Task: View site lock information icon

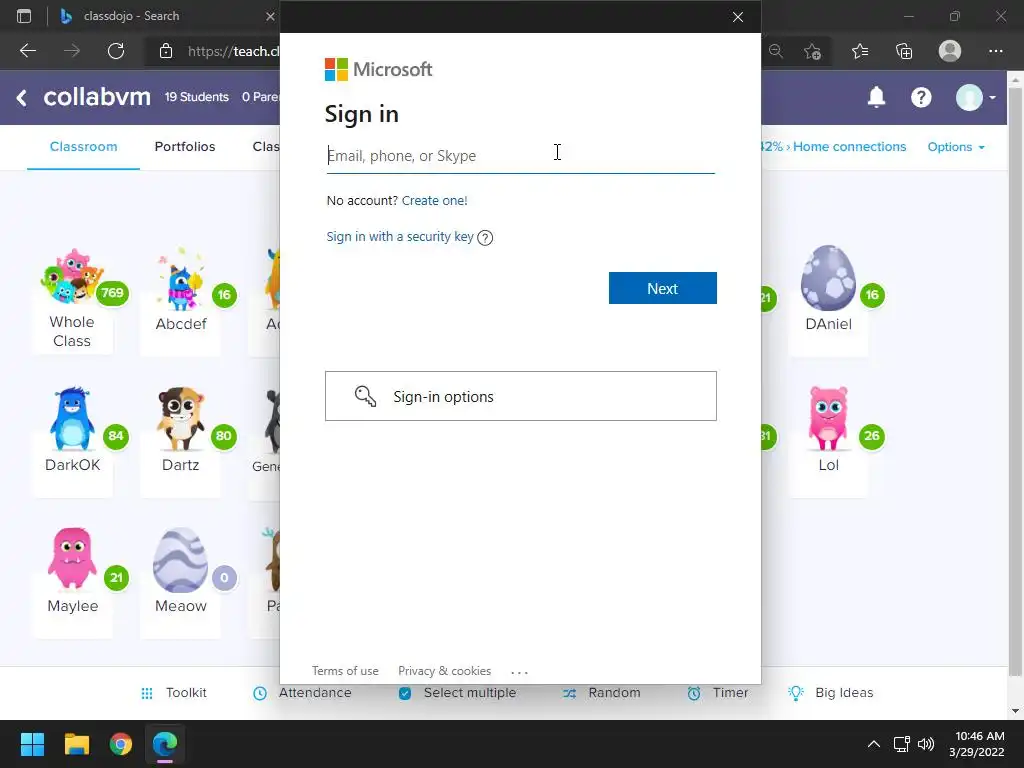Action: coord(166,51)
